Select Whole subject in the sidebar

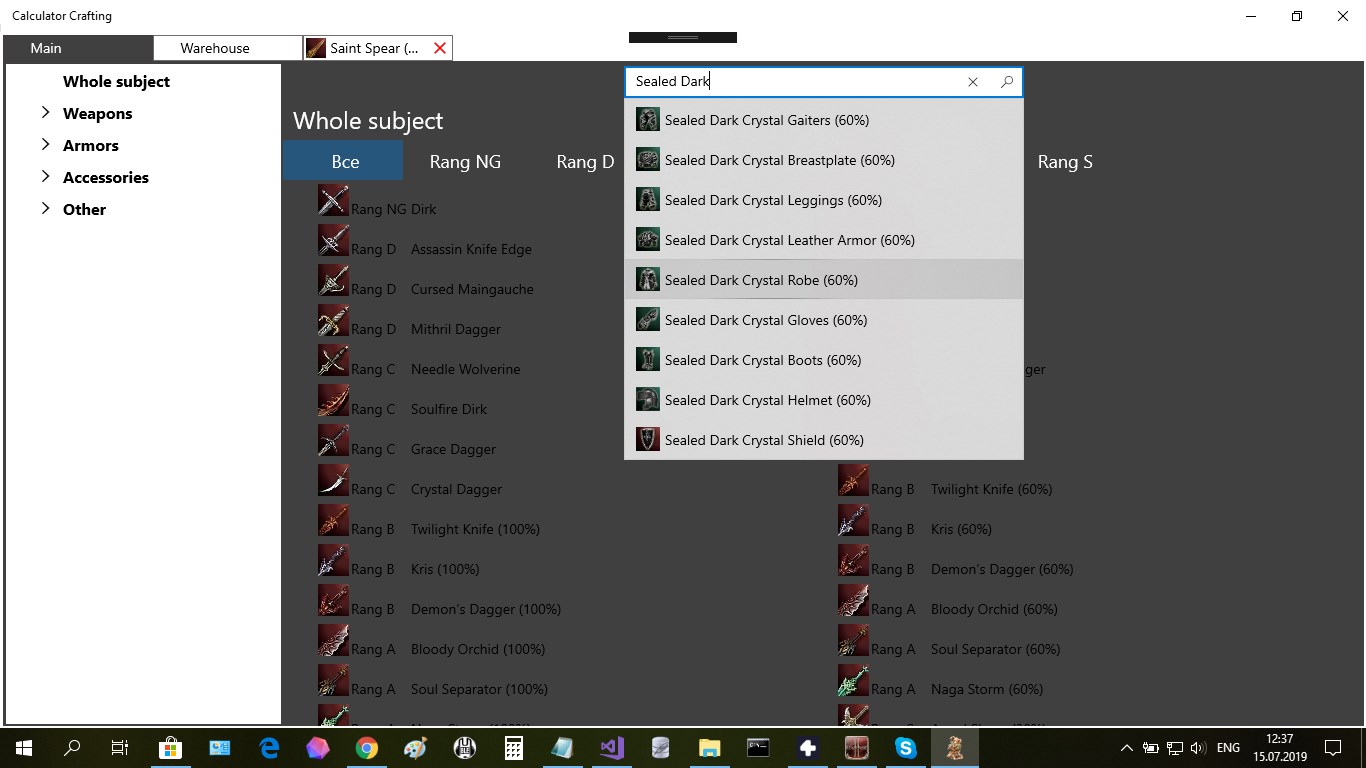pos(116,82)
